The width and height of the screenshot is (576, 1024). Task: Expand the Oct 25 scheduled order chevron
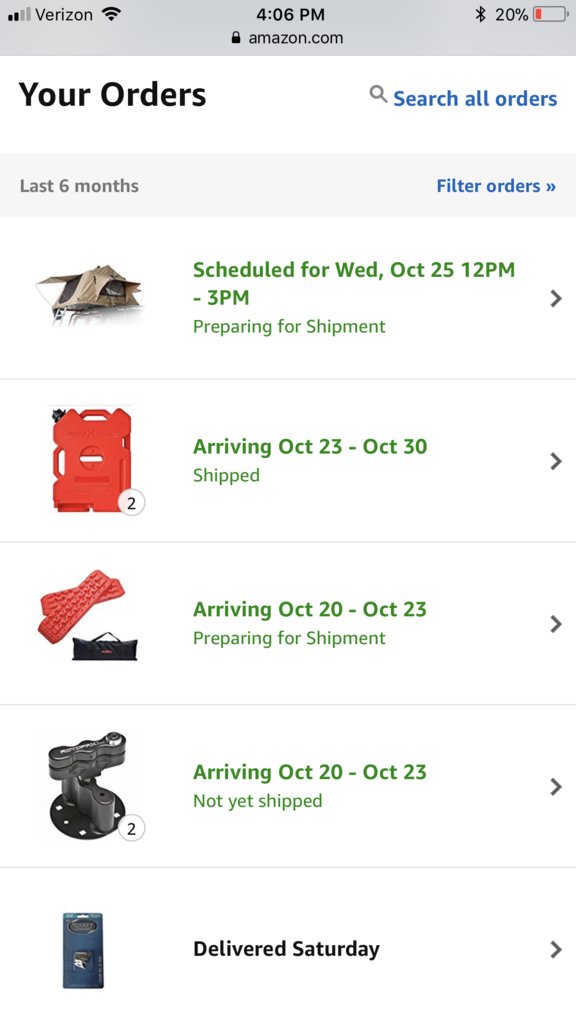point(556,298)
